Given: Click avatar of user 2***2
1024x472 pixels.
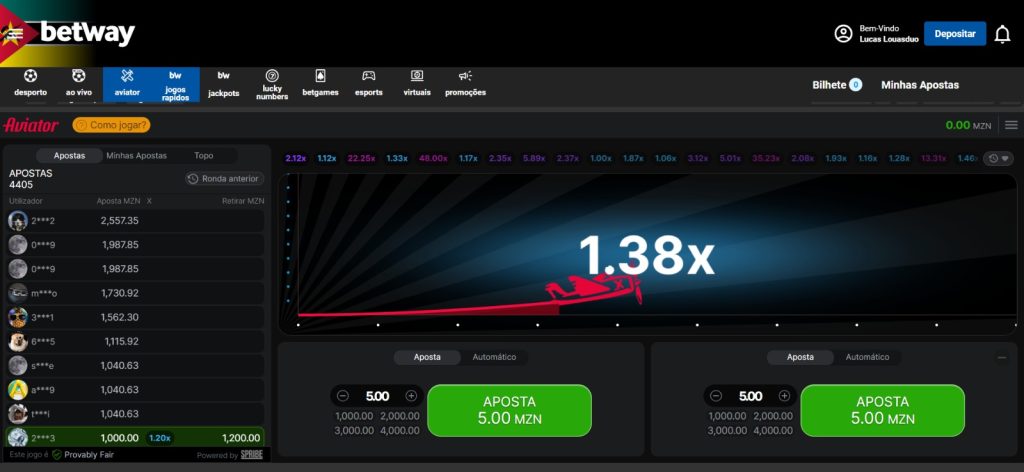Looking at the screenshot, I should click(18, 221).
